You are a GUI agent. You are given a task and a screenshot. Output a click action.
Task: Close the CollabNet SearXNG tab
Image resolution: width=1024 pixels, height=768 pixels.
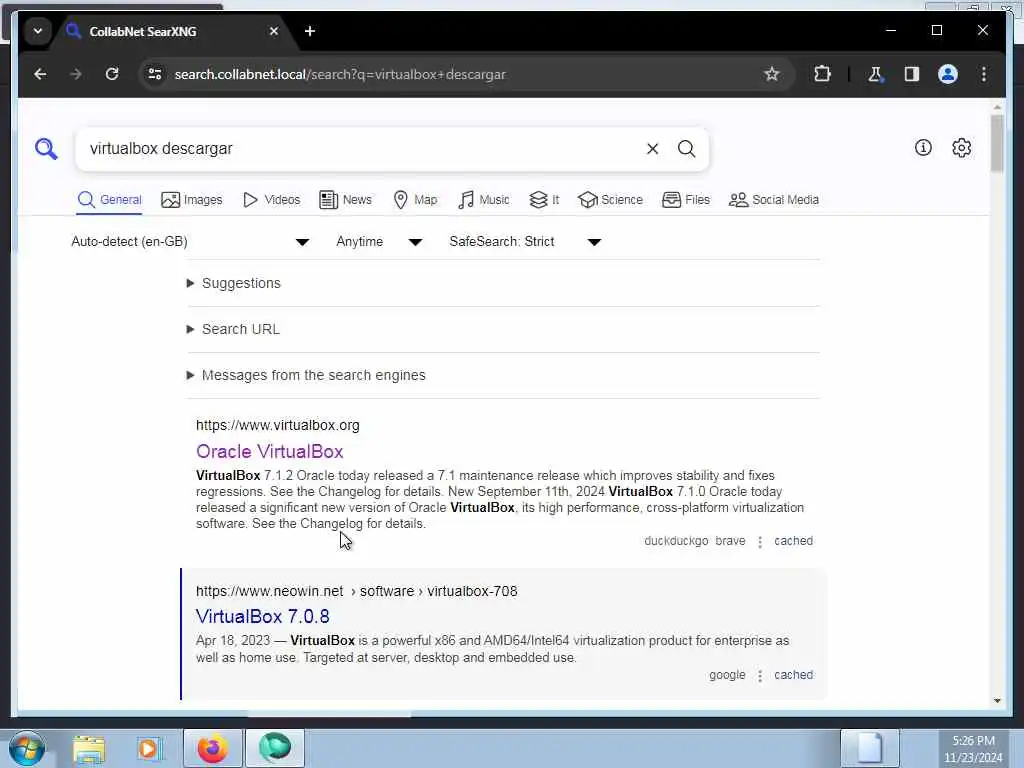point(274,31)
